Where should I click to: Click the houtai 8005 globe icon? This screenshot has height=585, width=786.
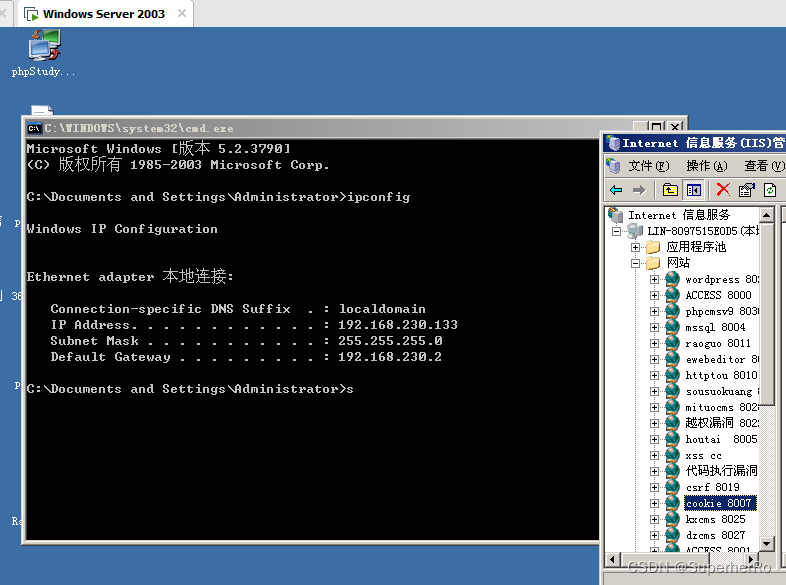click(672, 439)
